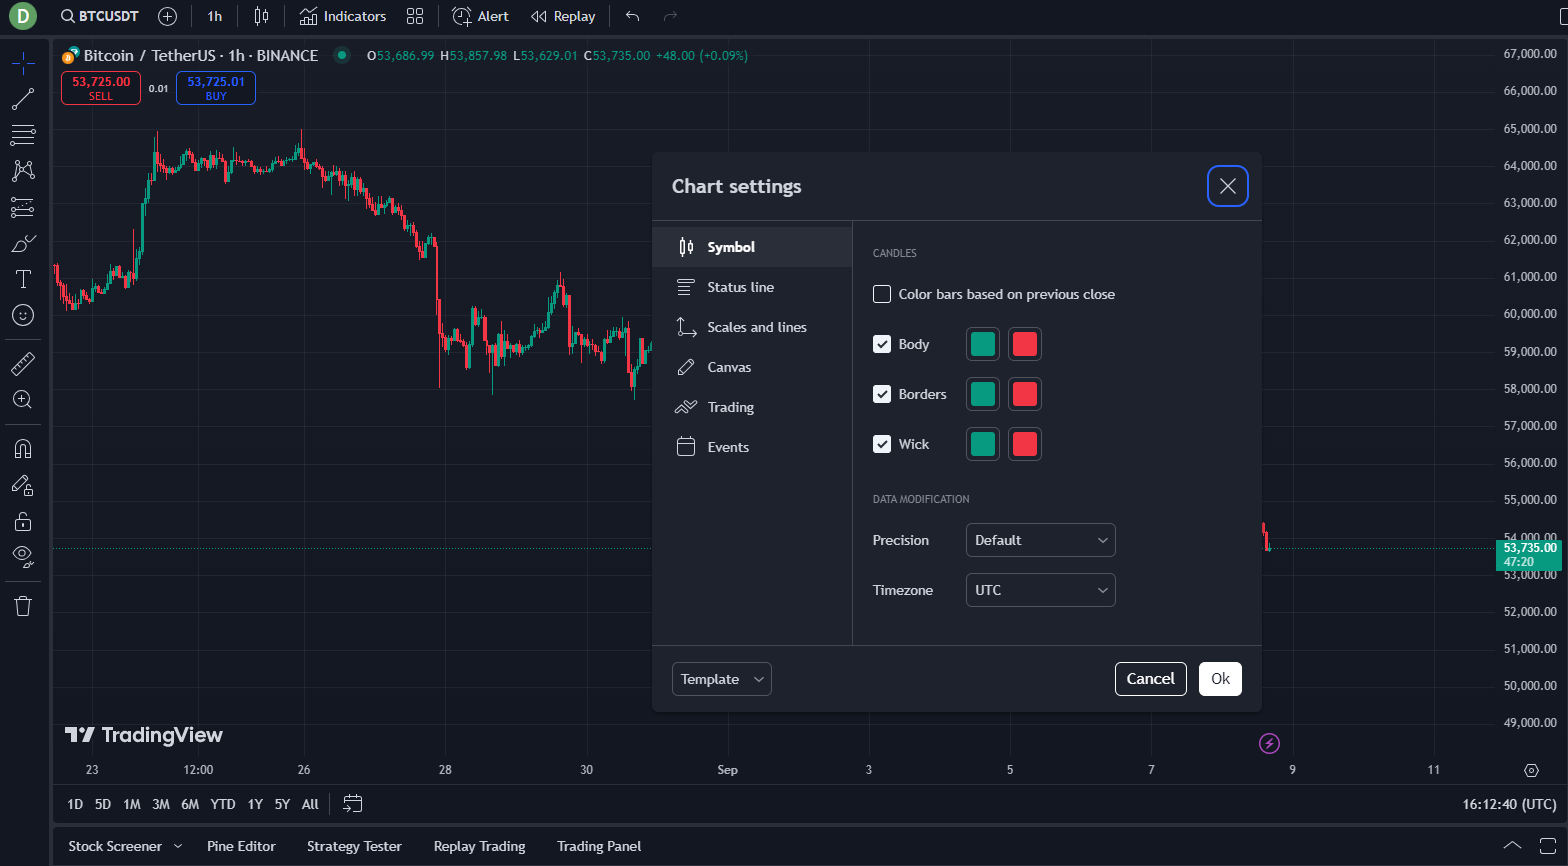Expand the Stock Screener dropdown arrow
This screenshot has width=1568, height=866.
click(178, 846)
